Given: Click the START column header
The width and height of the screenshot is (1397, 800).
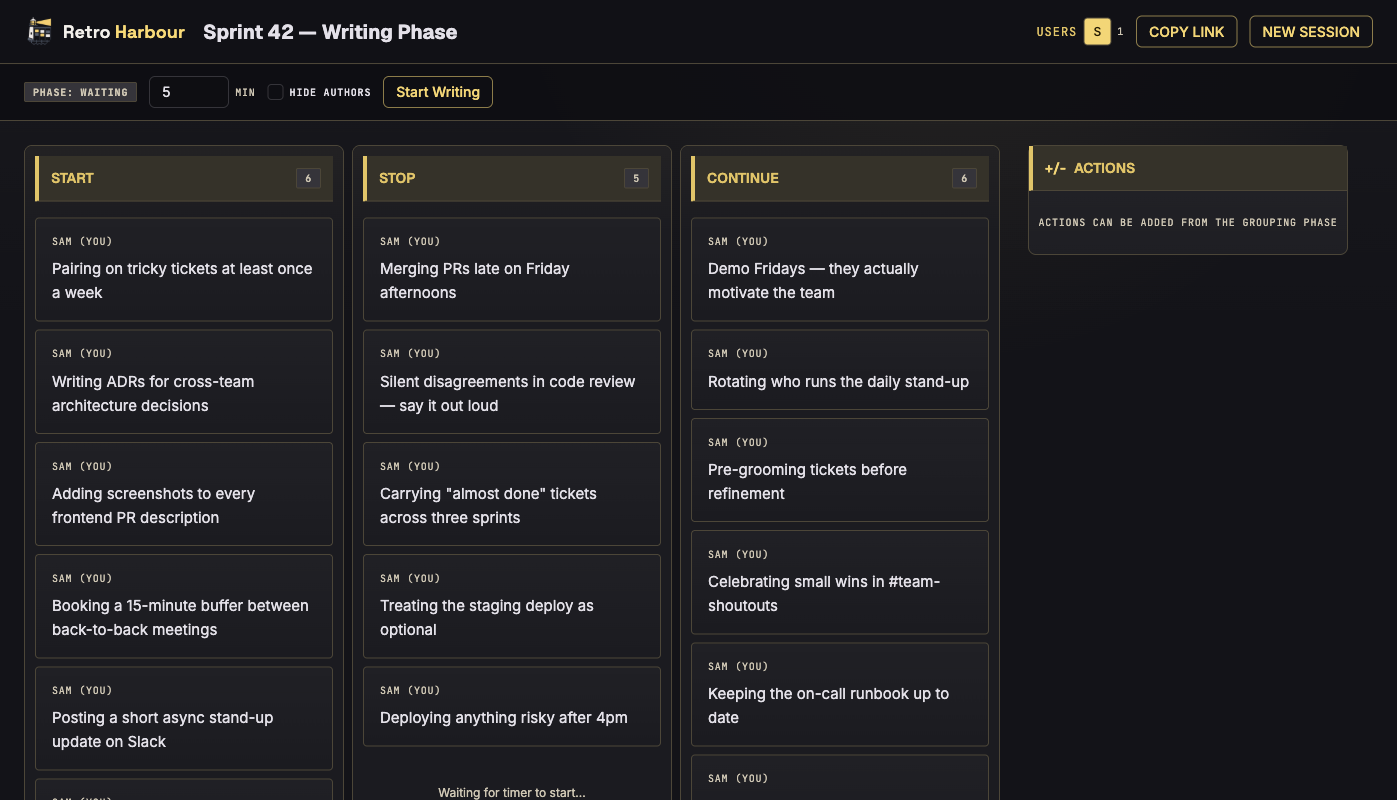Looking at the screenshot, I should pos(184,178).
